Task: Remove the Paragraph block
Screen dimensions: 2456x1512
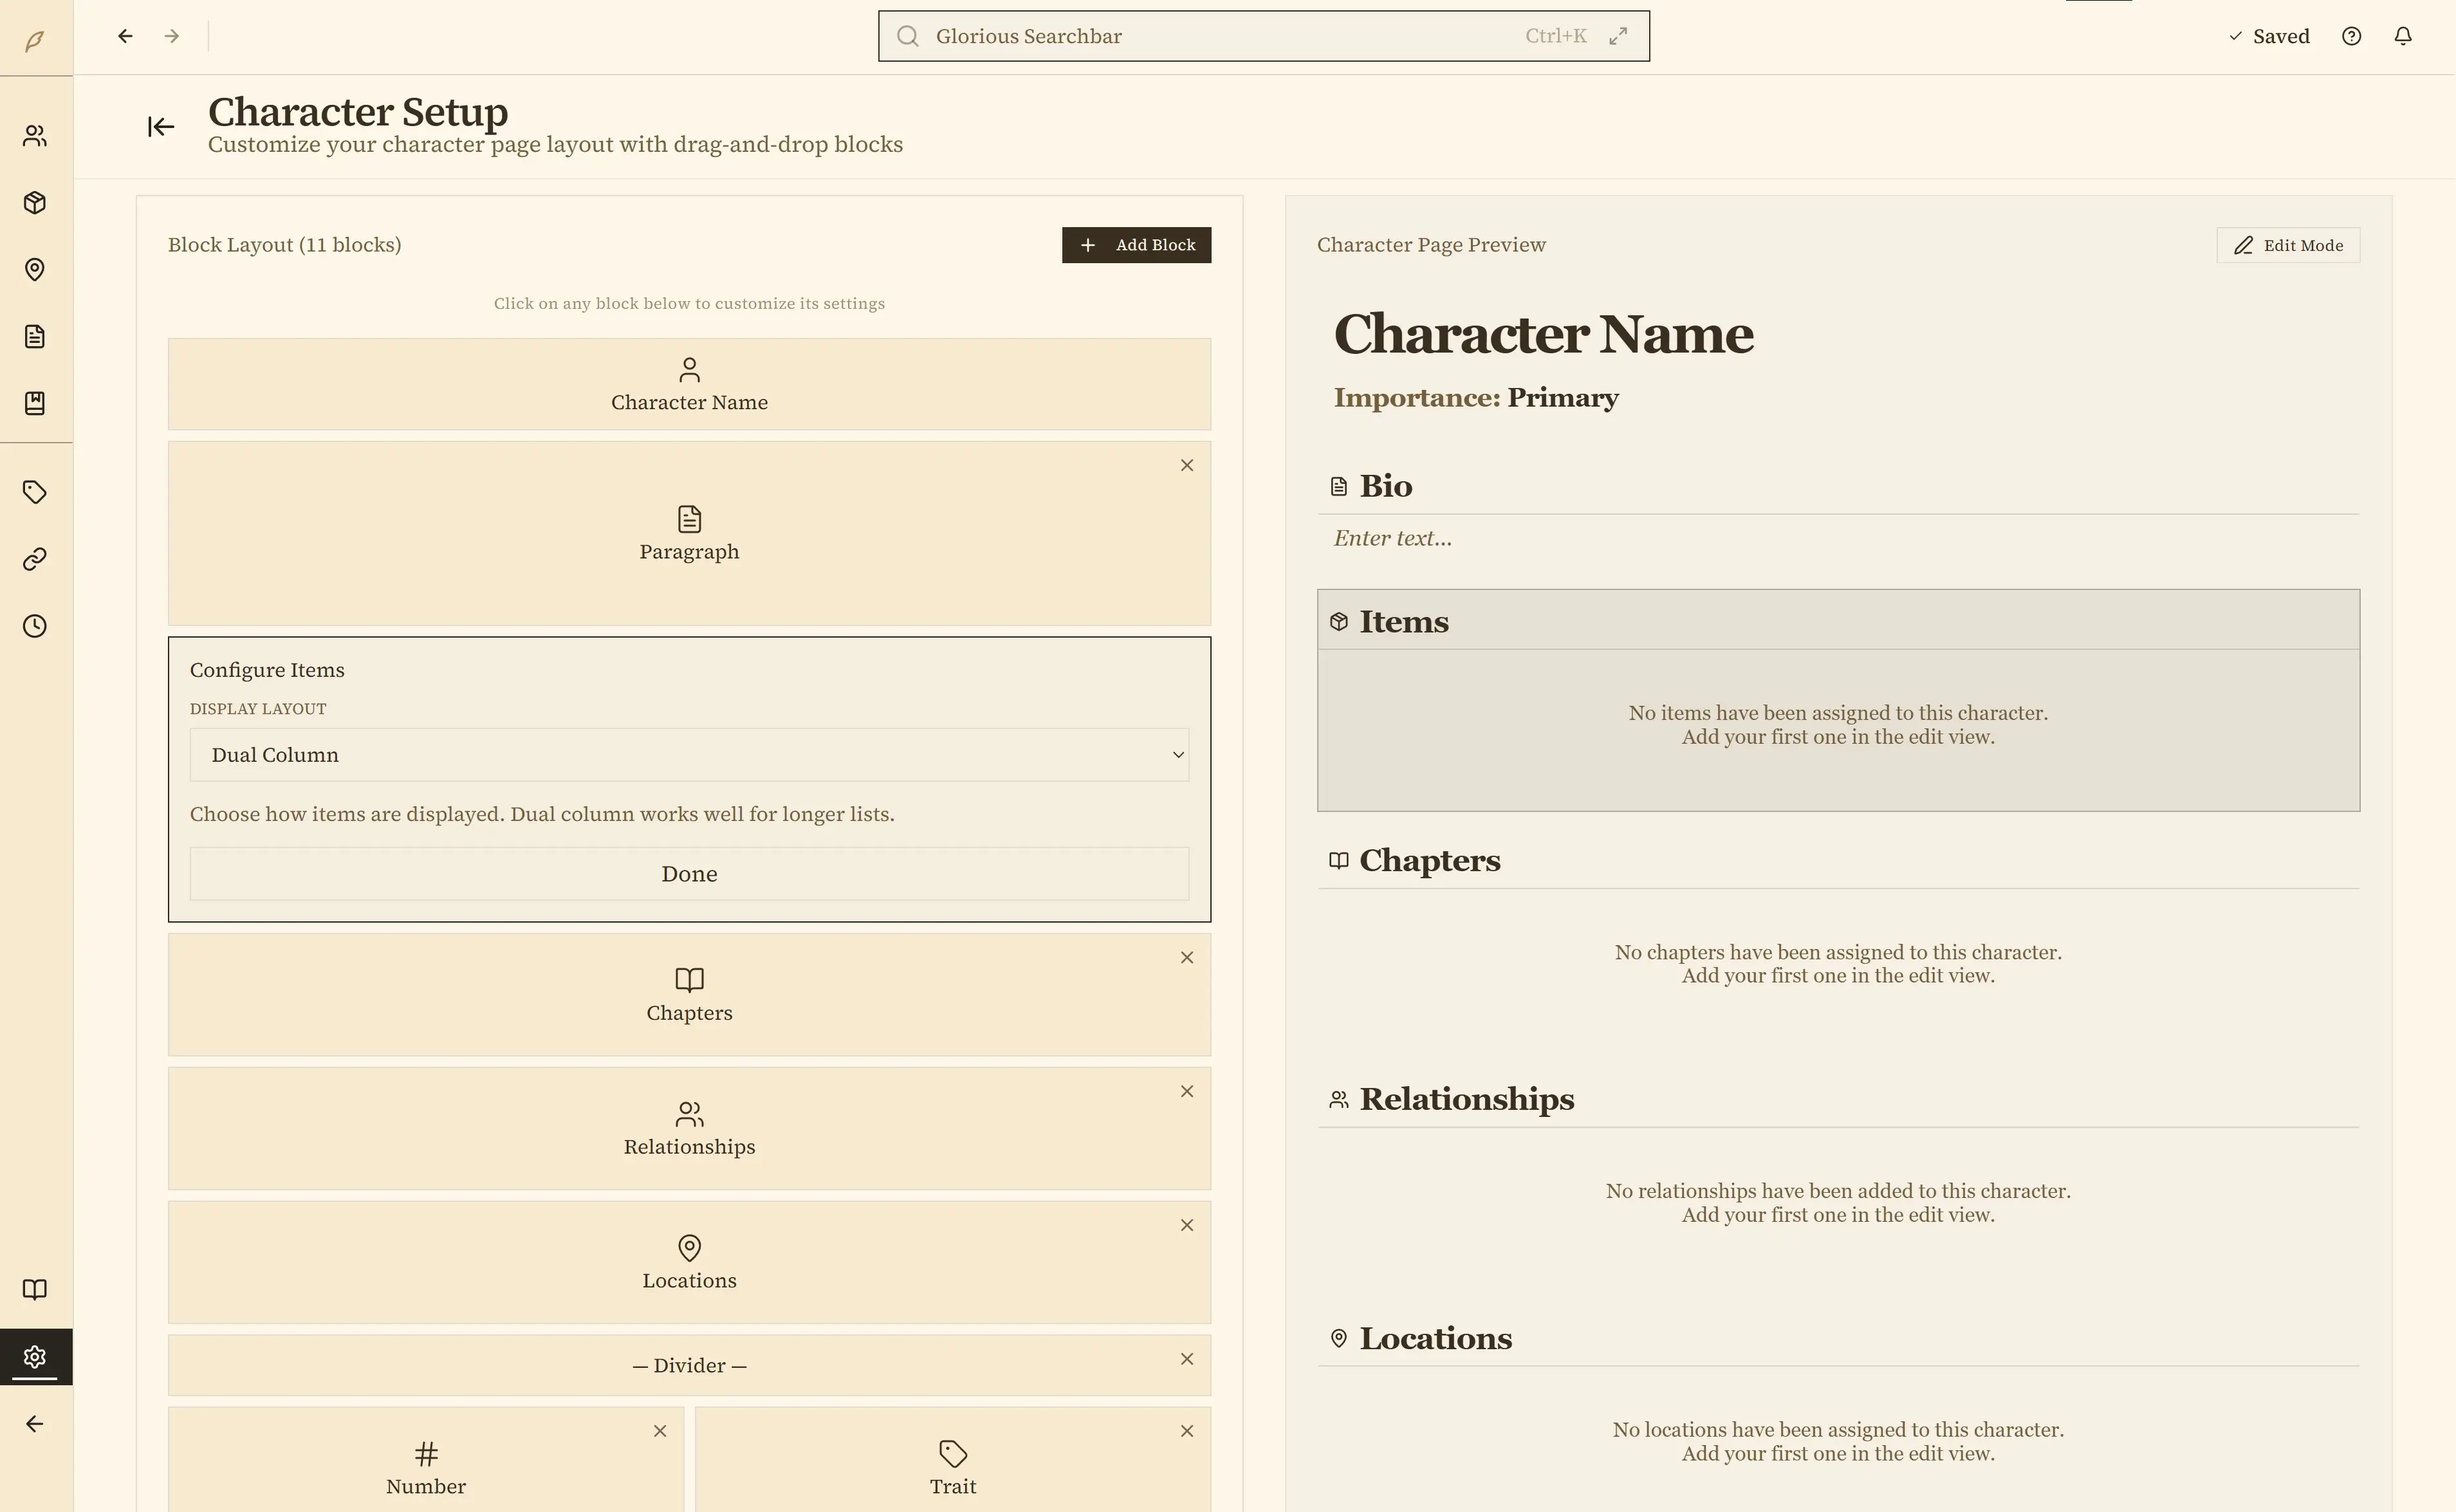Action: click(1187, 465)
